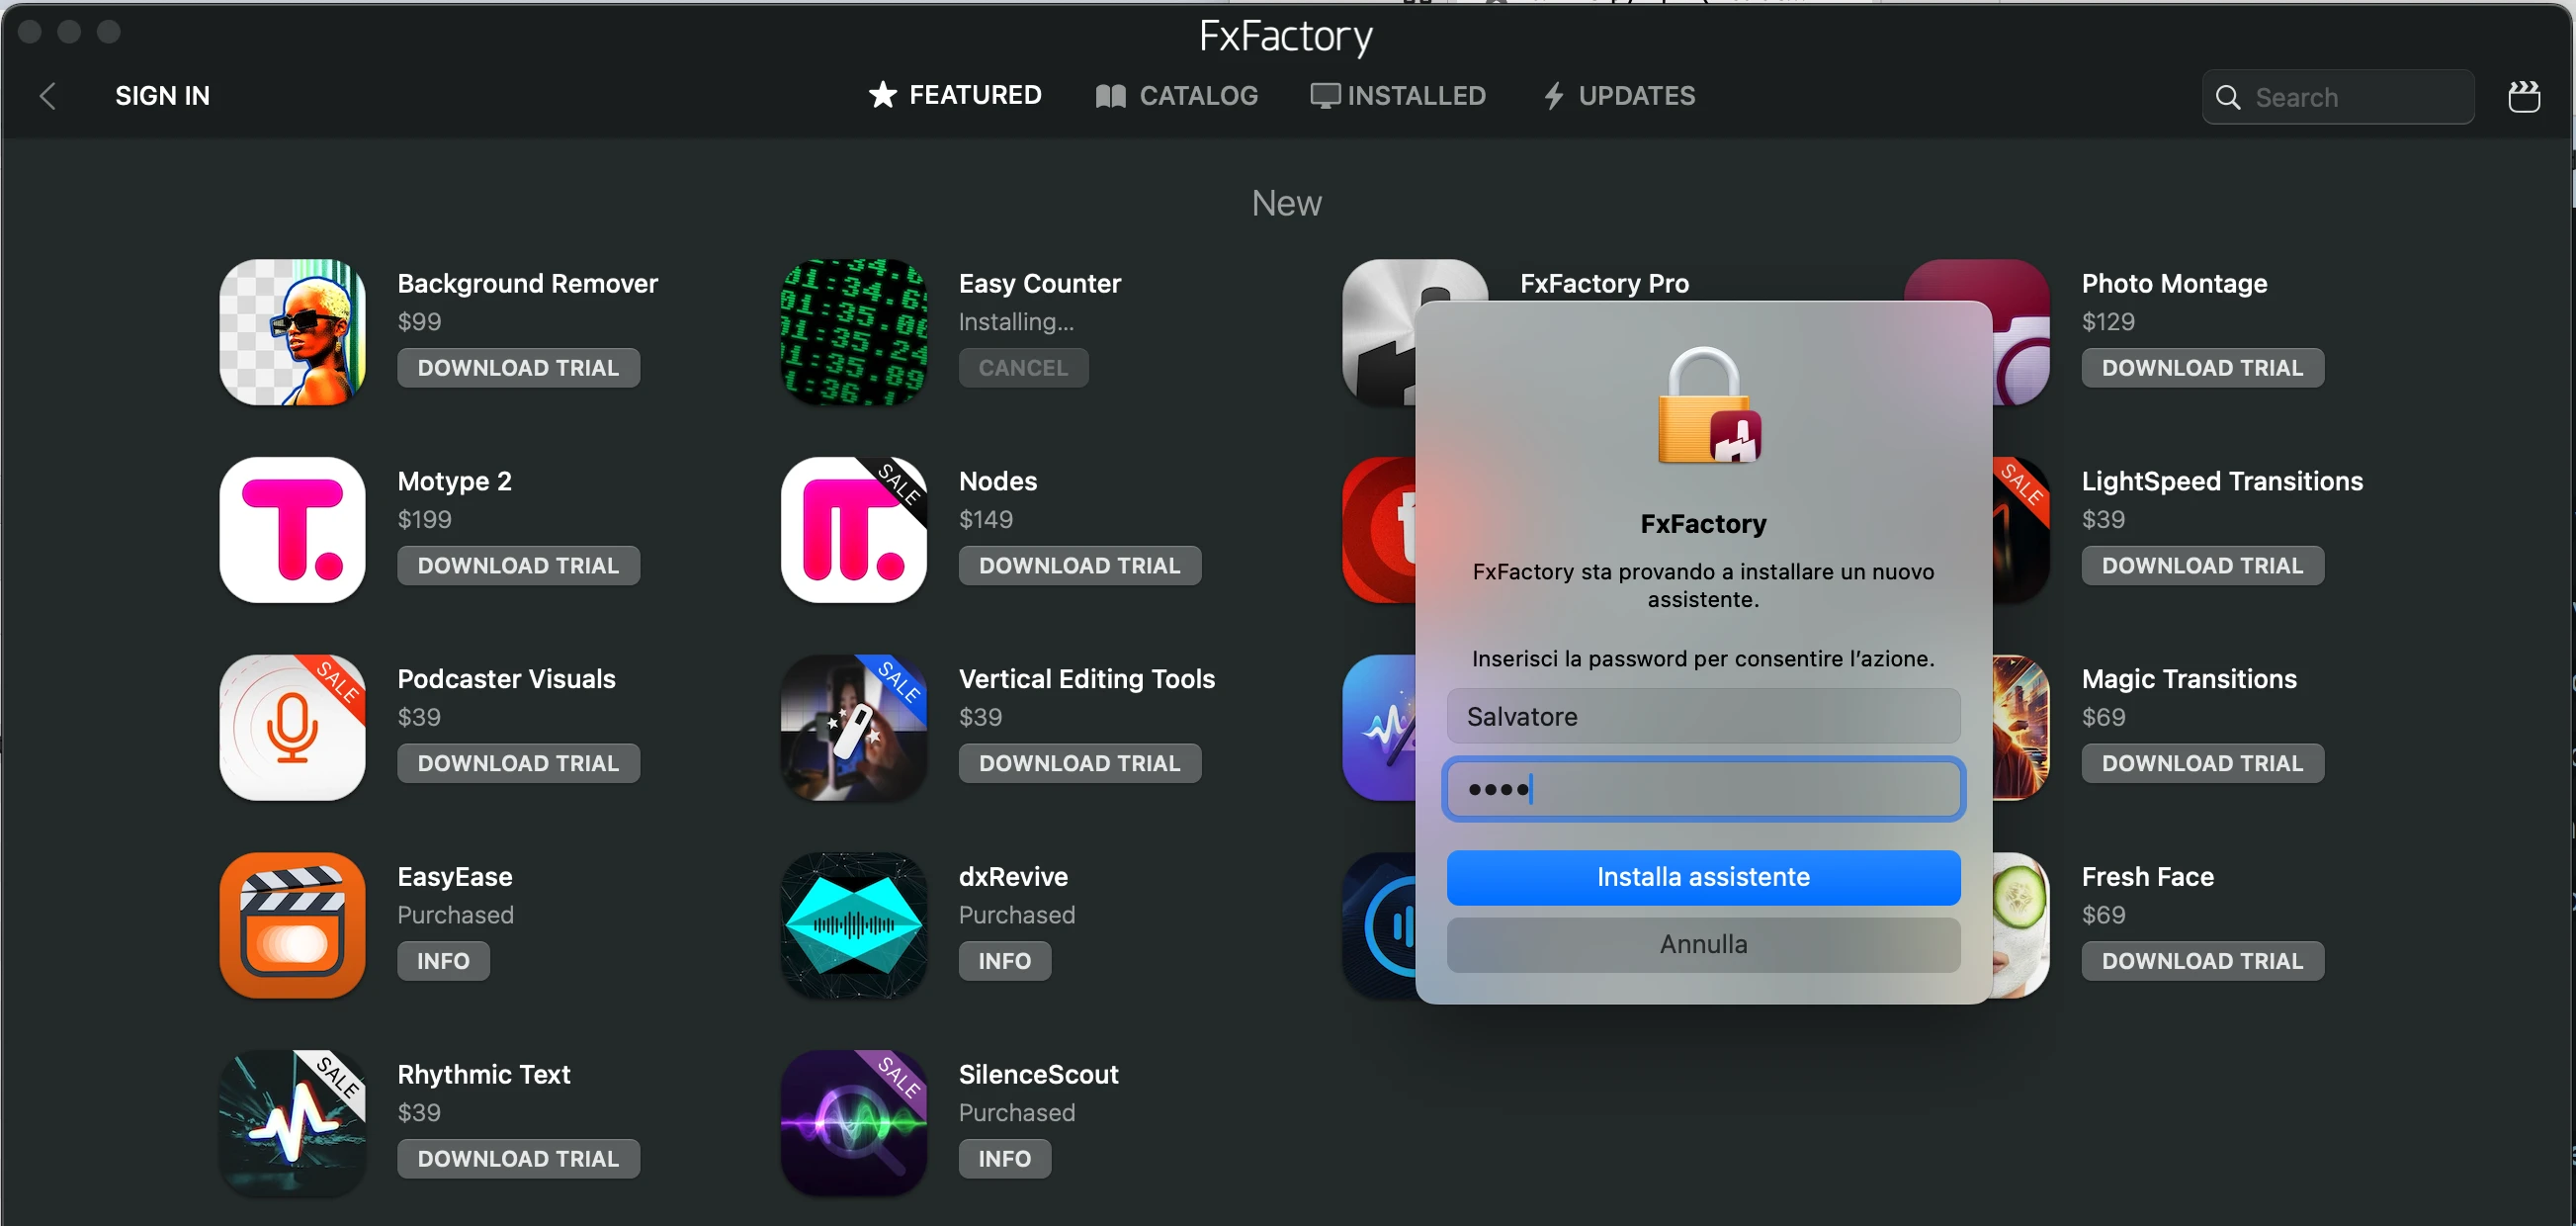Click the Background Remover title
The height and width of the screenshot is (1226, 2576).
click(527, 283)
